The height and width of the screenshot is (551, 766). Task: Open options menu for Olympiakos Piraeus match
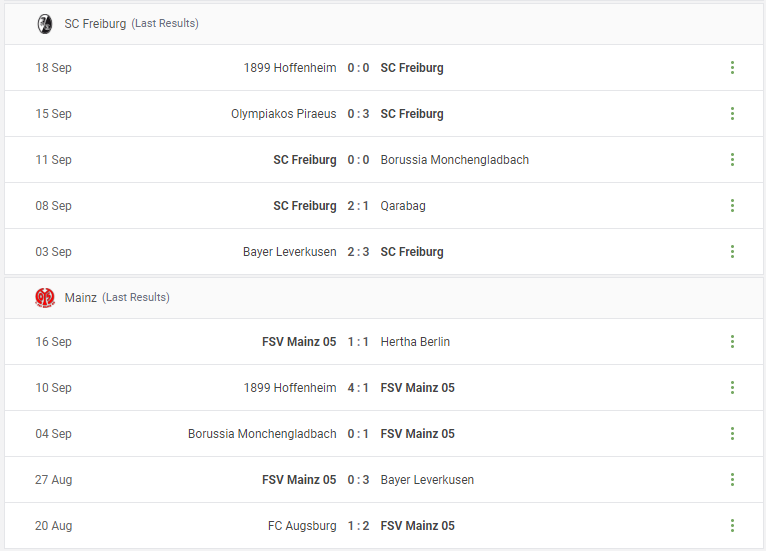[732, 114]
